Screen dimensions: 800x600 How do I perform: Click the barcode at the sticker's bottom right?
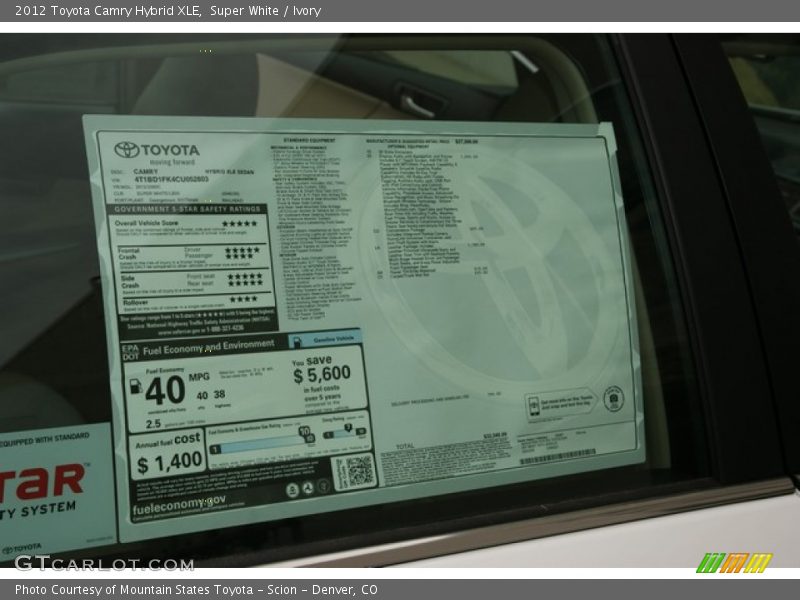tap(556, 456)
